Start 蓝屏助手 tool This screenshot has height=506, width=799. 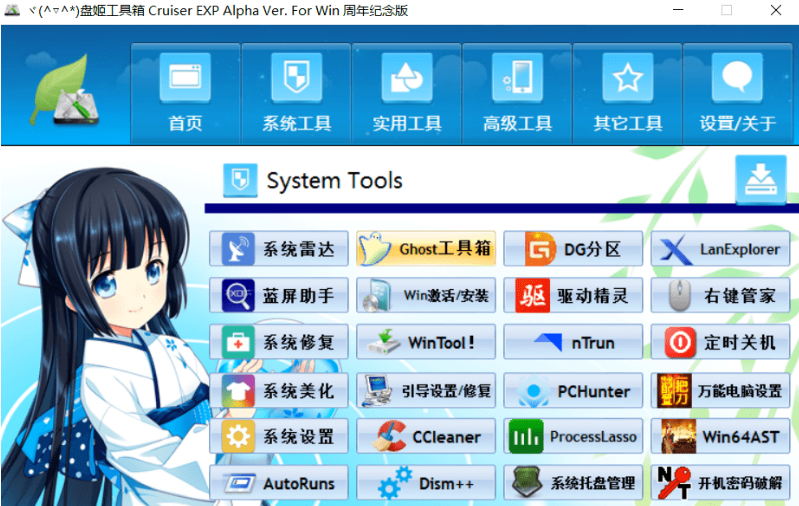click(279, 296)
